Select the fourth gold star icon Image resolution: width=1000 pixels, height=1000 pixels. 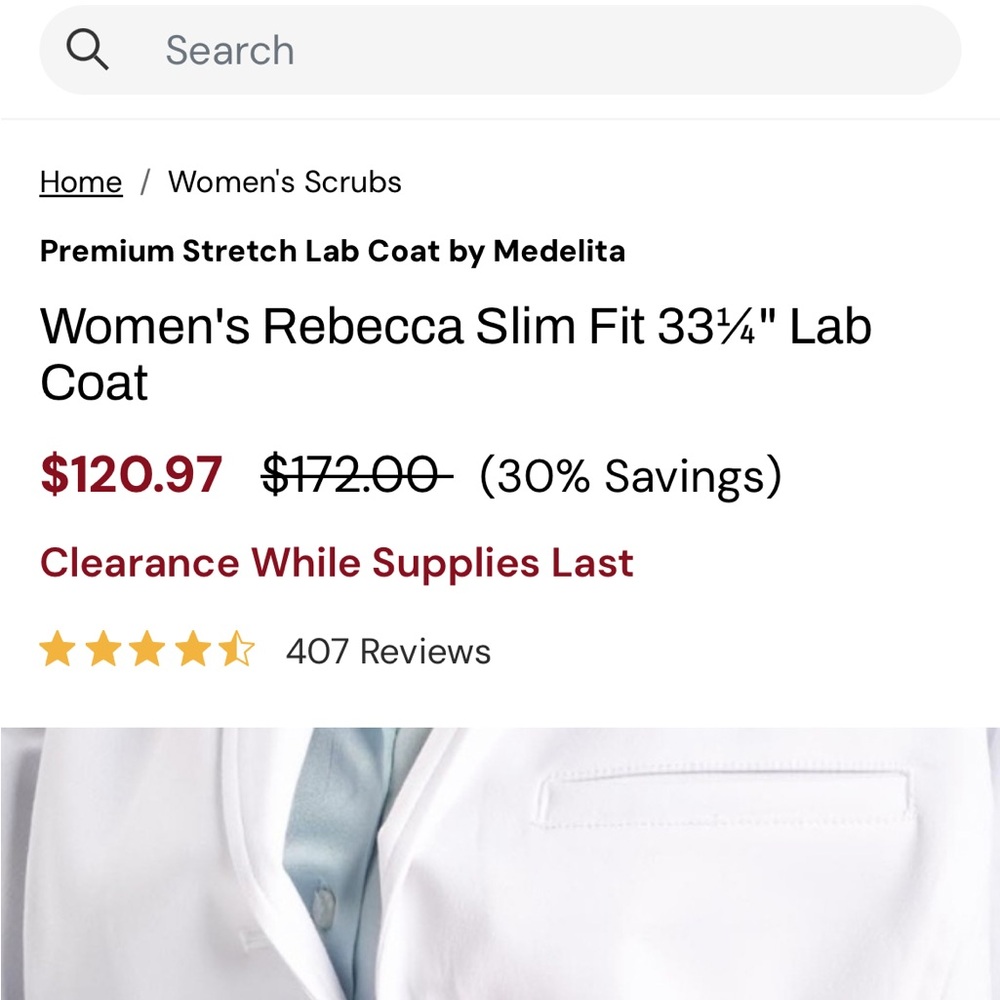tap(193, 650)
